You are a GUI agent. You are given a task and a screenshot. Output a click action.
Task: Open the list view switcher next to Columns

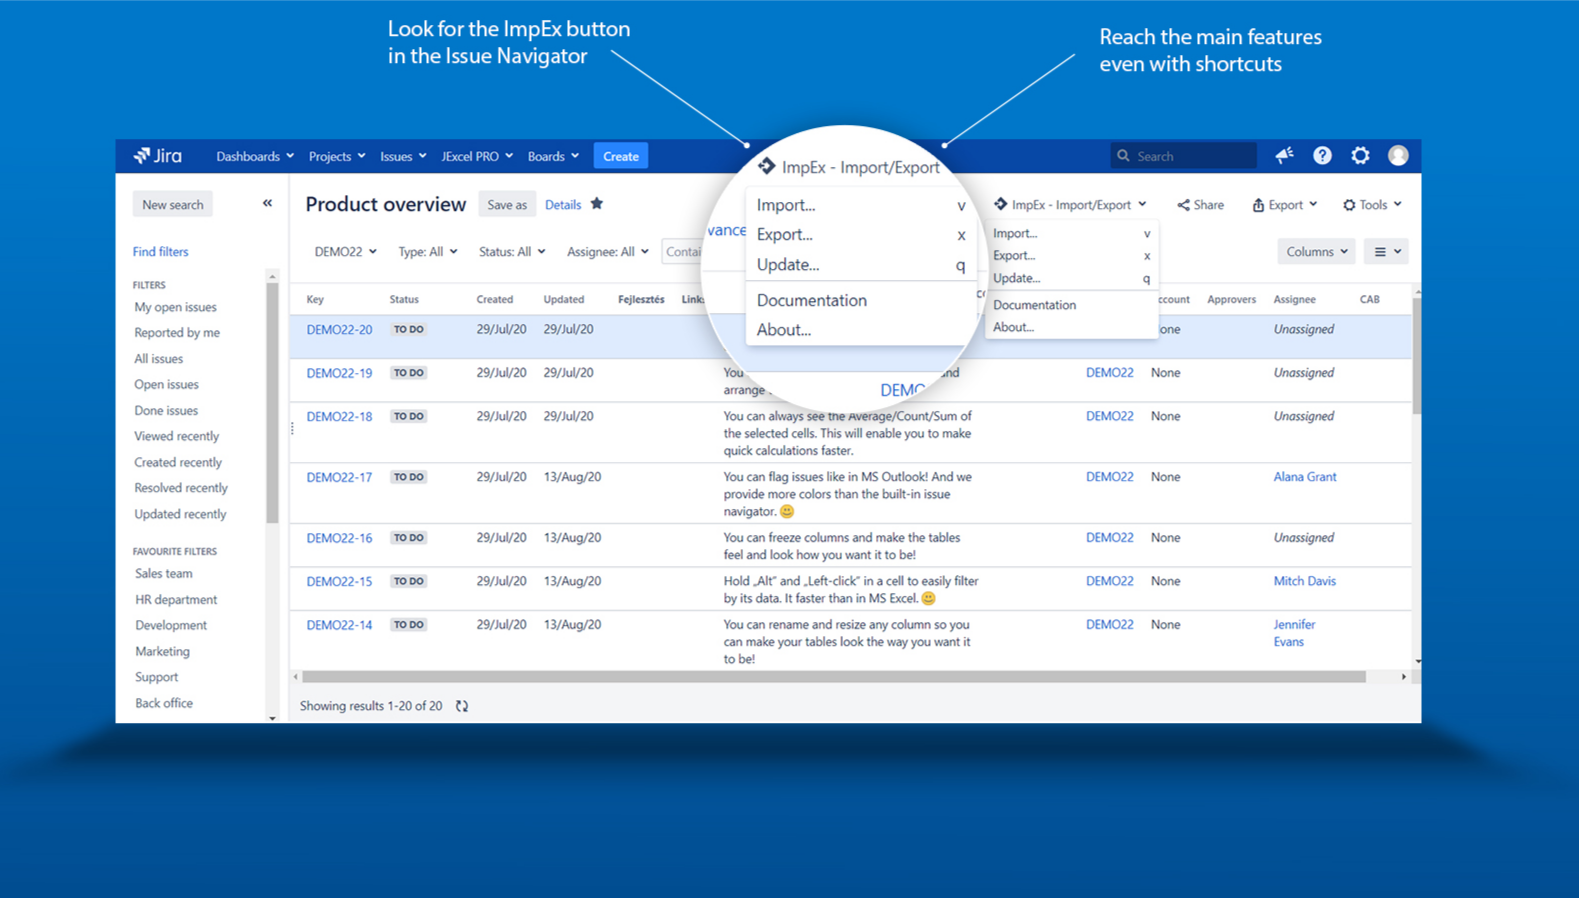coord(1386,252)
